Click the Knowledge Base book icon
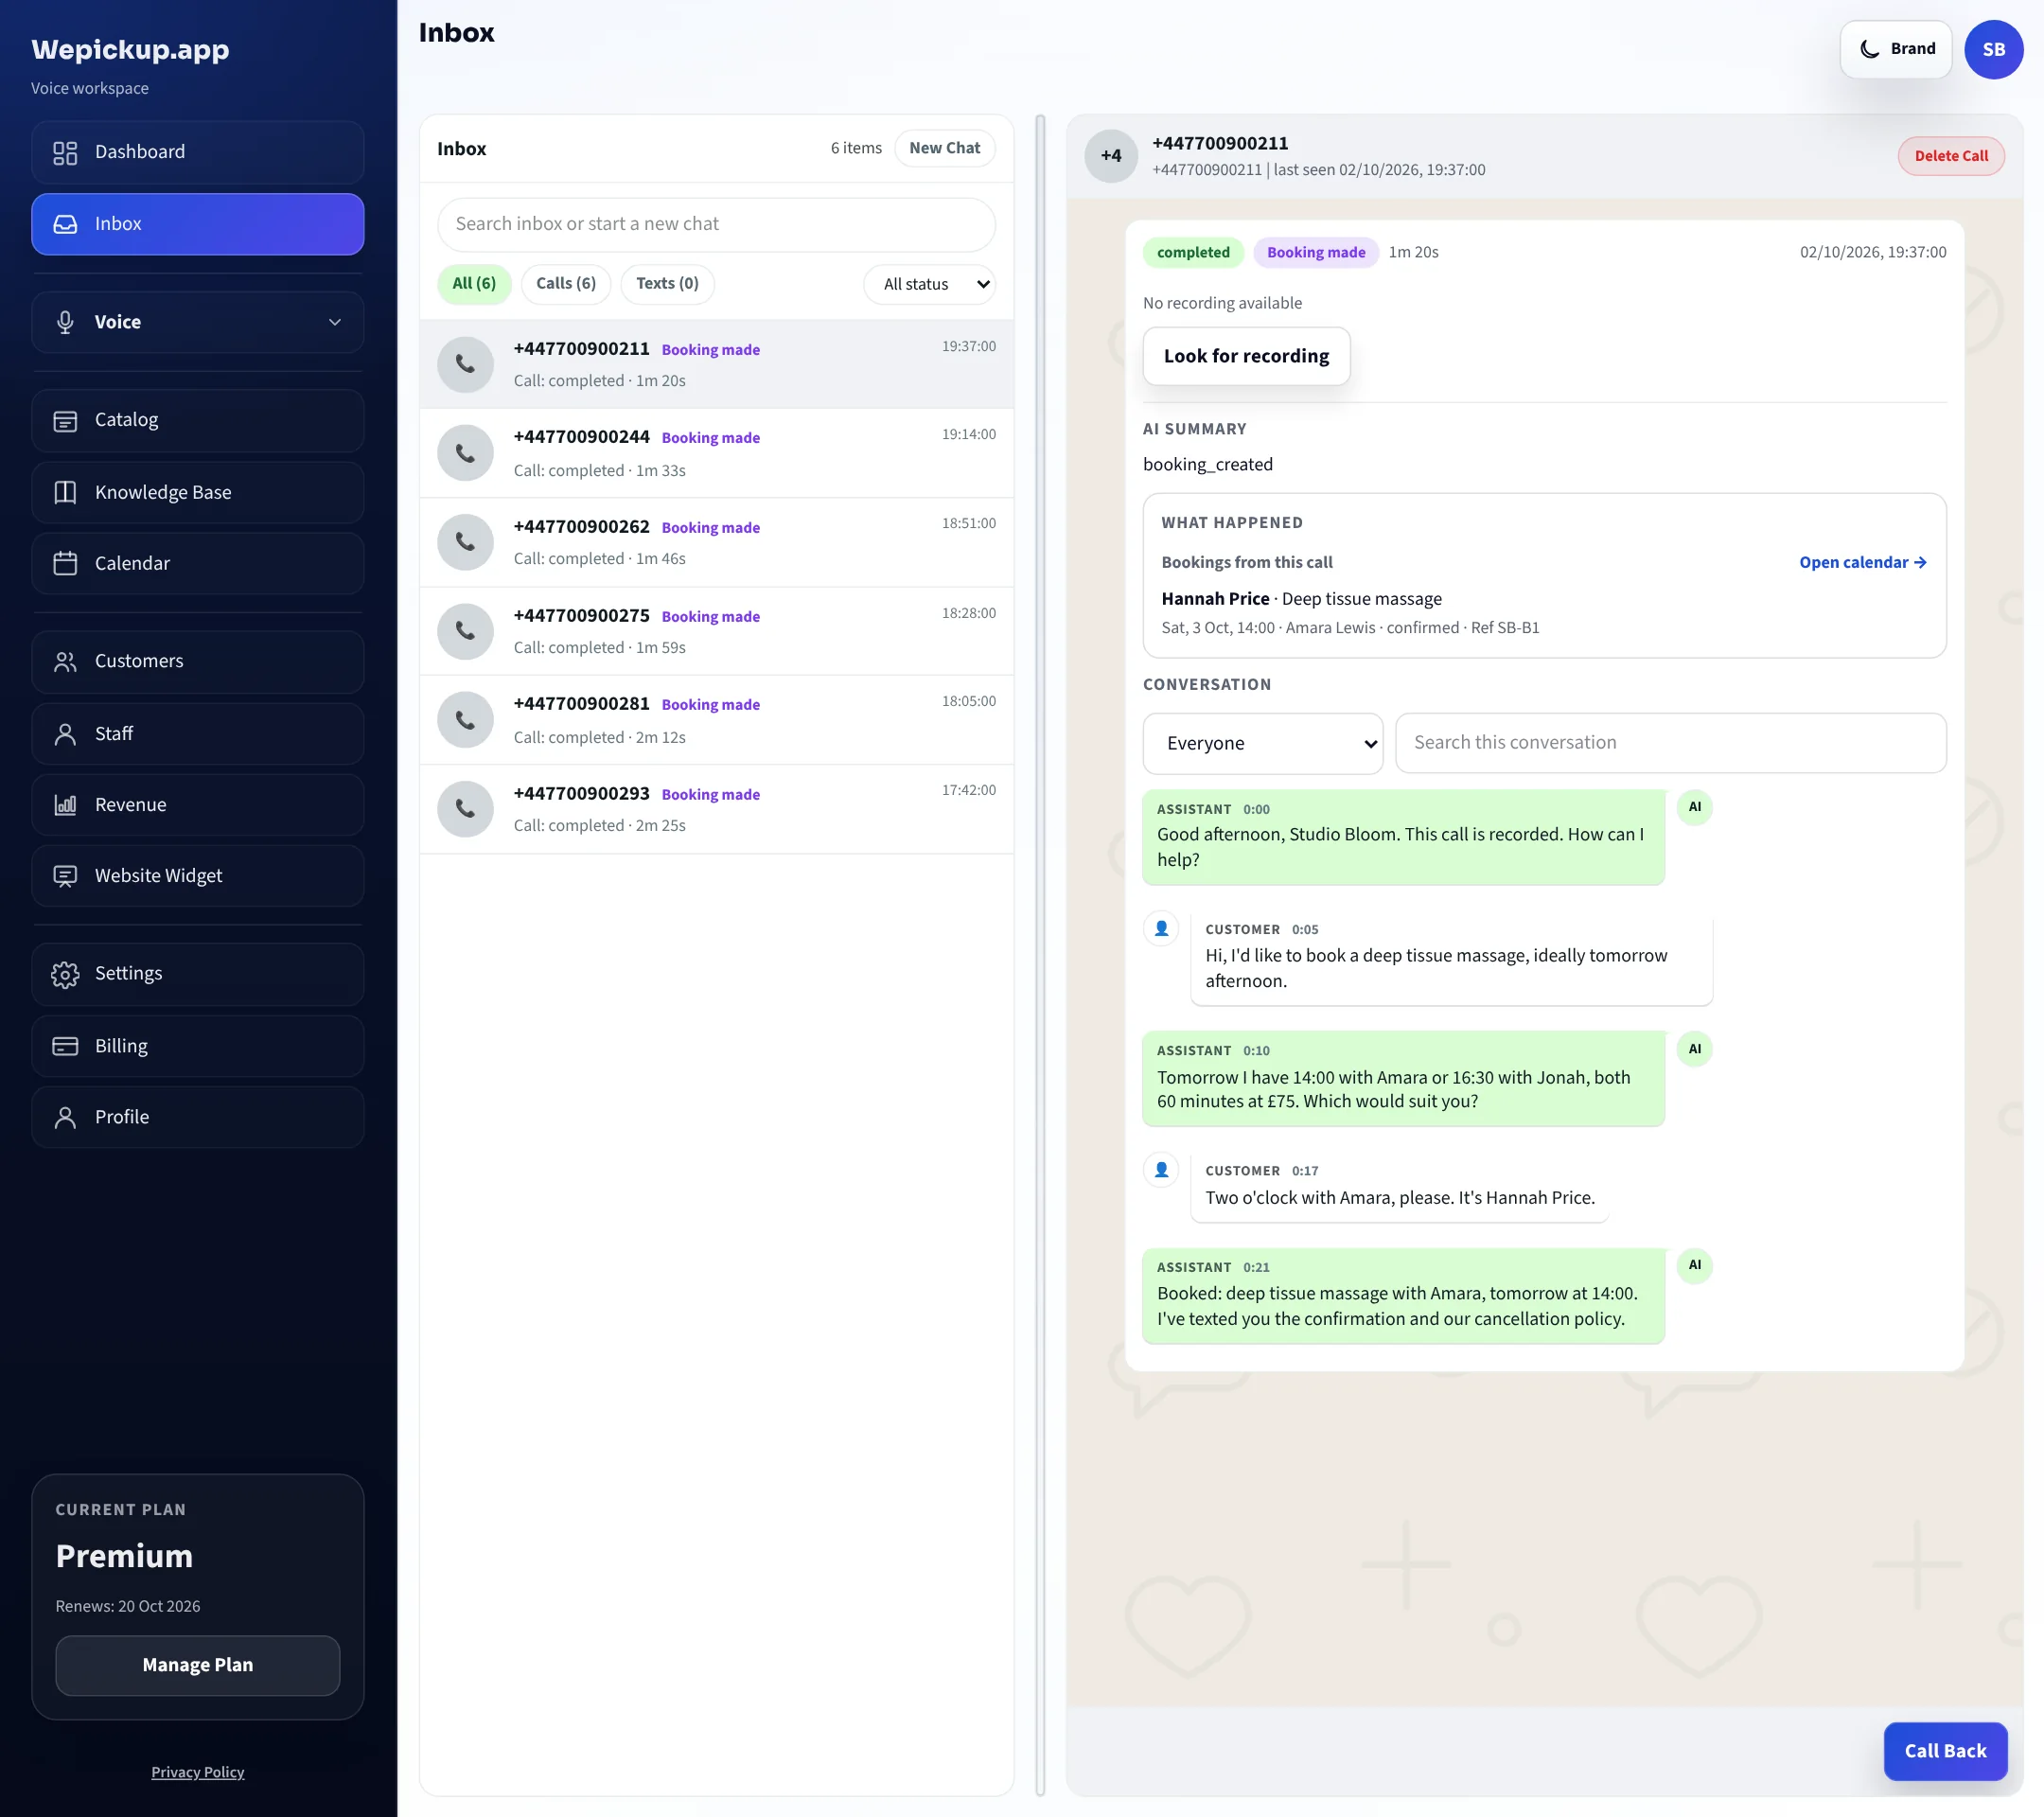Viewport: 2044px width, 1817px height. point(65,492)
